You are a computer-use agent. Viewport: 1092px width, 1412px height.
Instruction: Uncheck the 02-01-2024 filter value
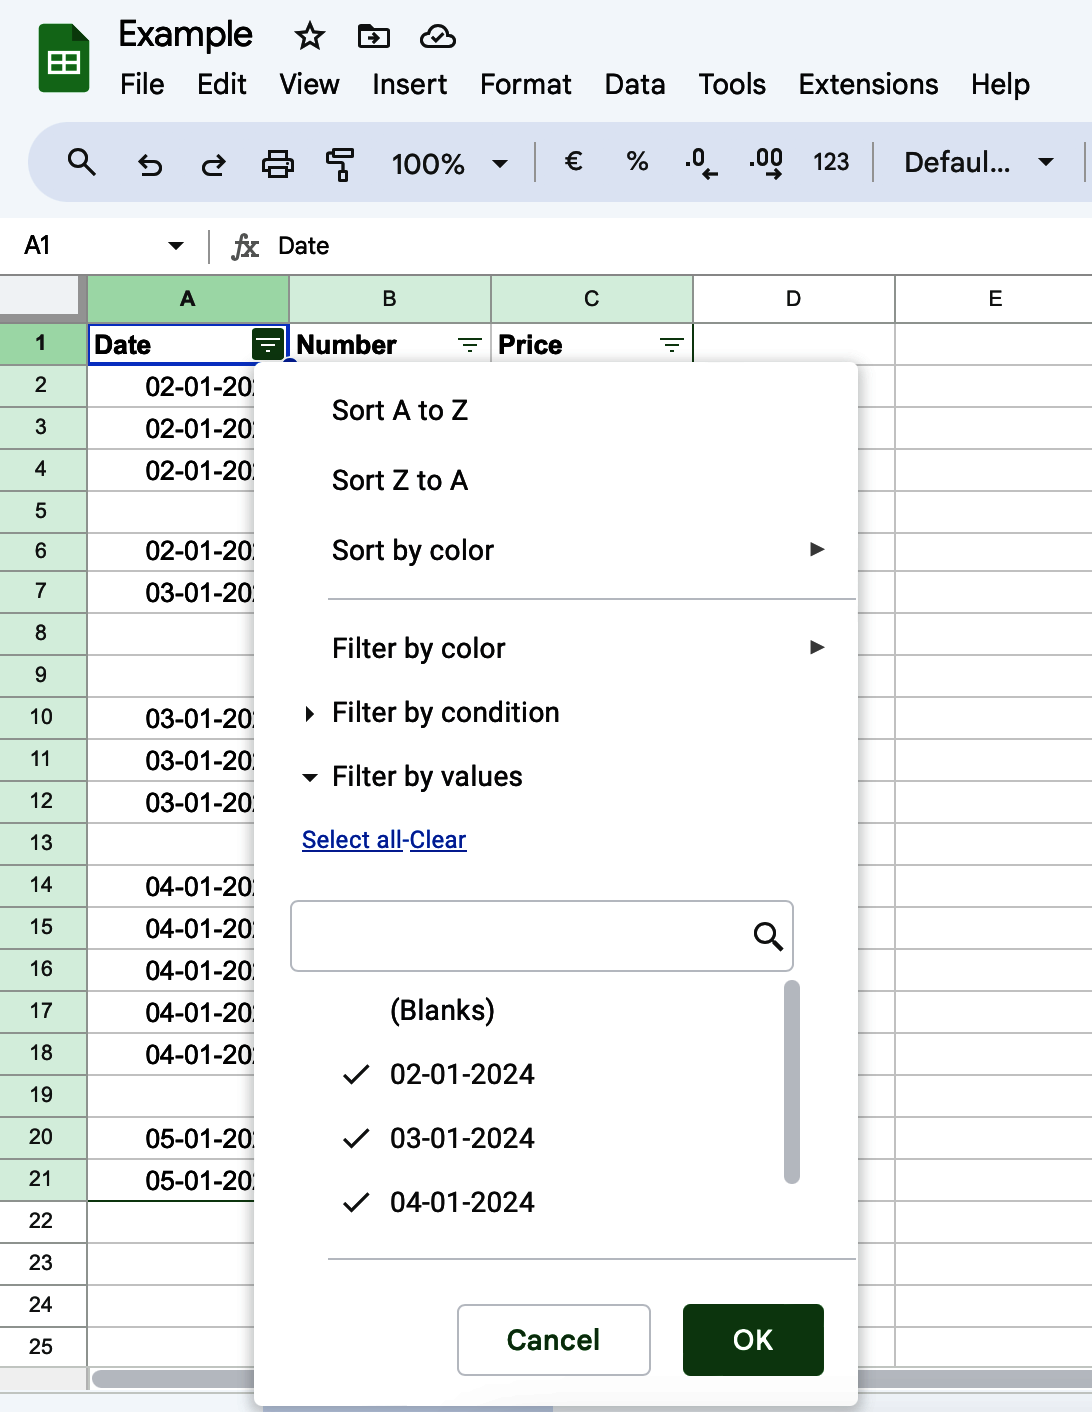(356, 1074)
